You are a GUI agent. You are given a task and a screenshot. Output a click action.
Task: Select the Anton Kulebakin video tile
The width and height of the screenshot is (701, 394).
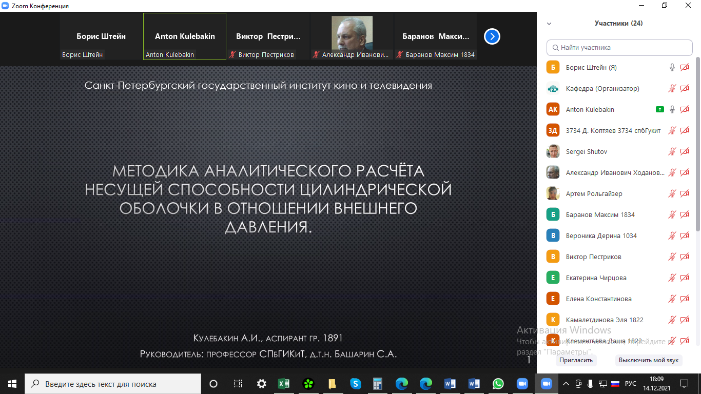(x=185, y=36)
